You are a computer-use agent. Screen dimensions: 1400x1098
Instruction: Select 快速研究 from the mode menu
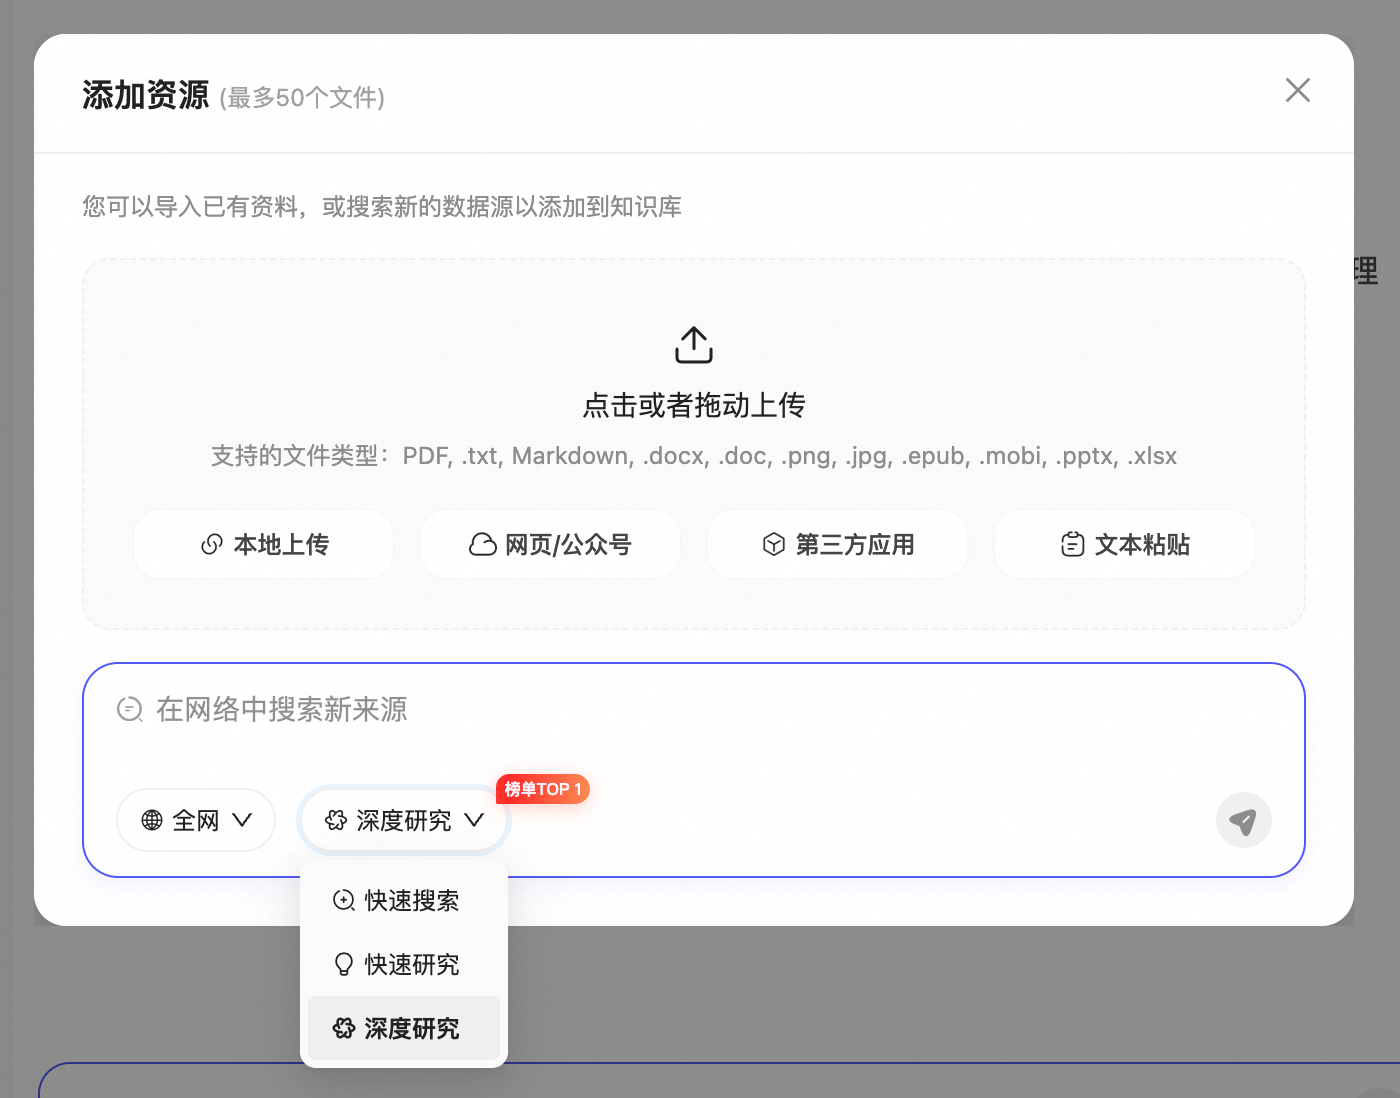coord(404,964)
